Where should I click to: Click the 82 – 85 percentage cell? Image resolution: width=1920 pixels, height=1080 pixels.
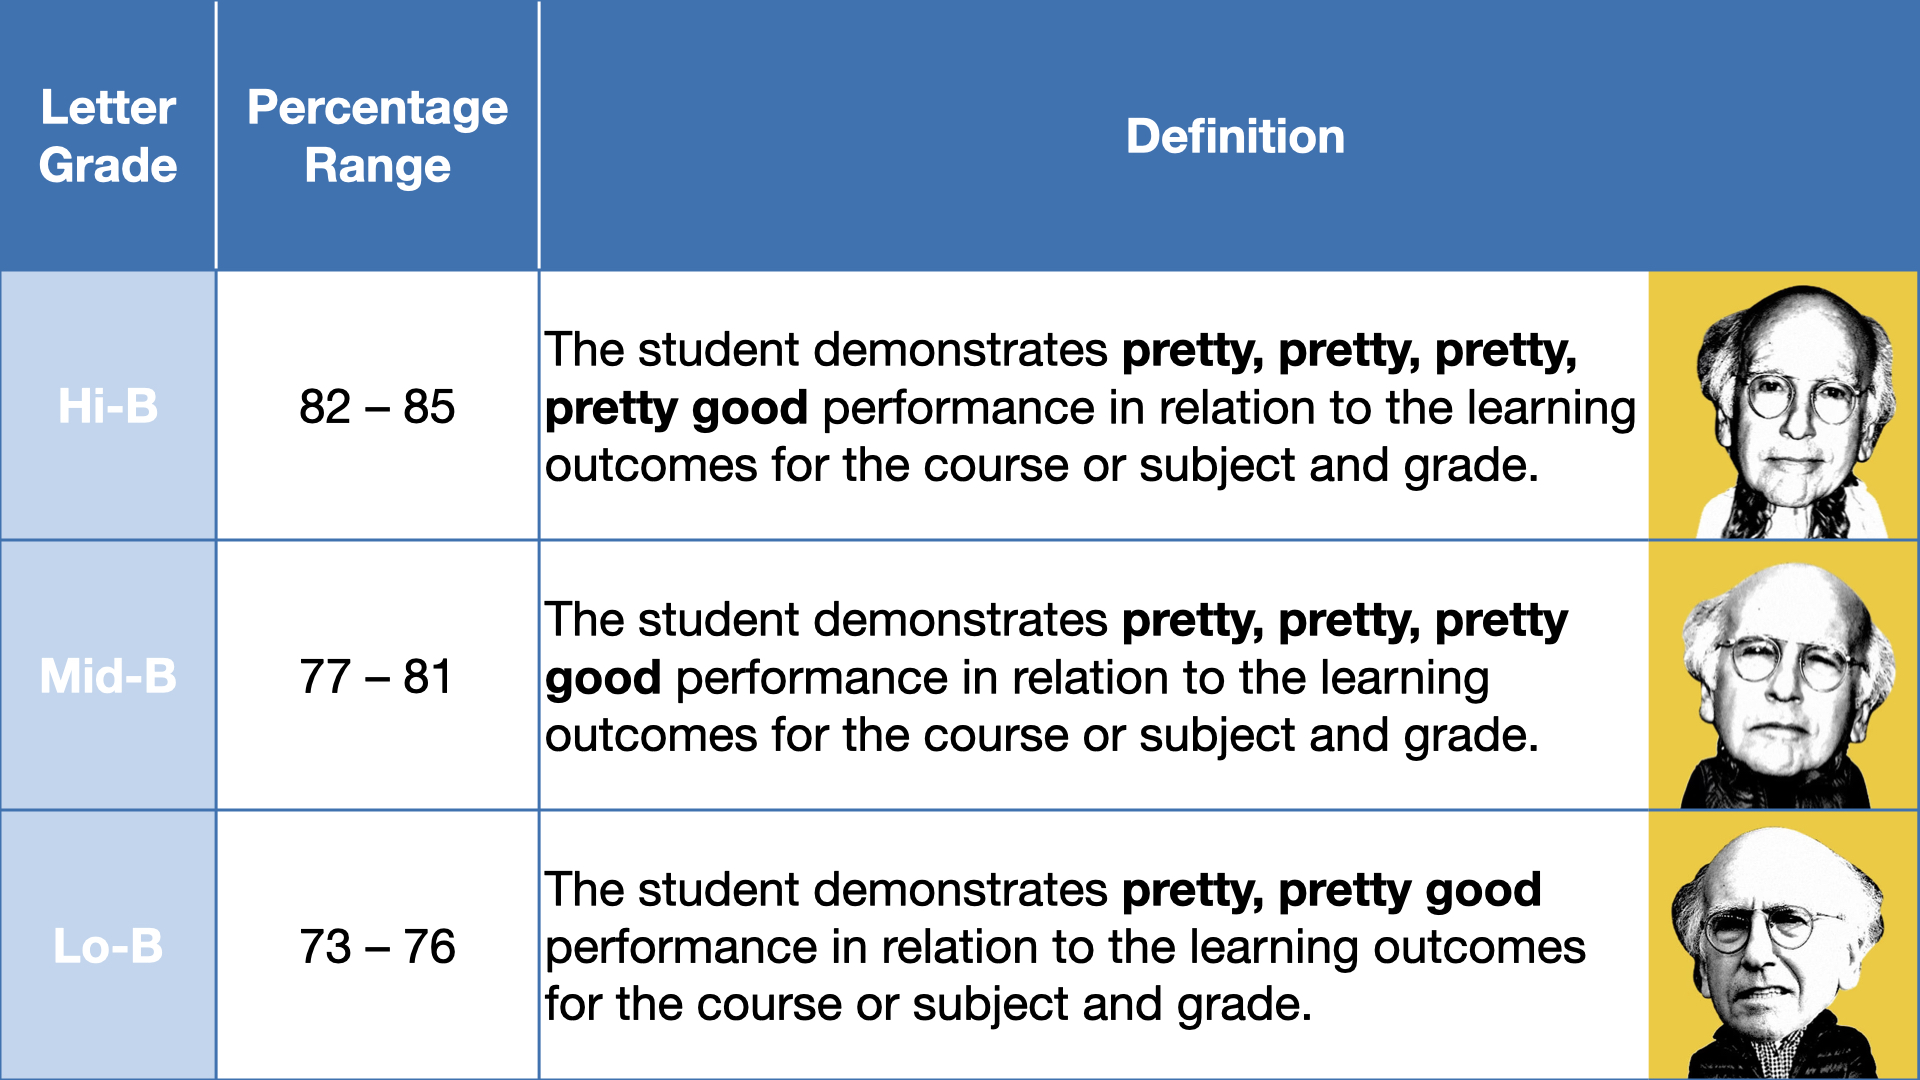377,406
